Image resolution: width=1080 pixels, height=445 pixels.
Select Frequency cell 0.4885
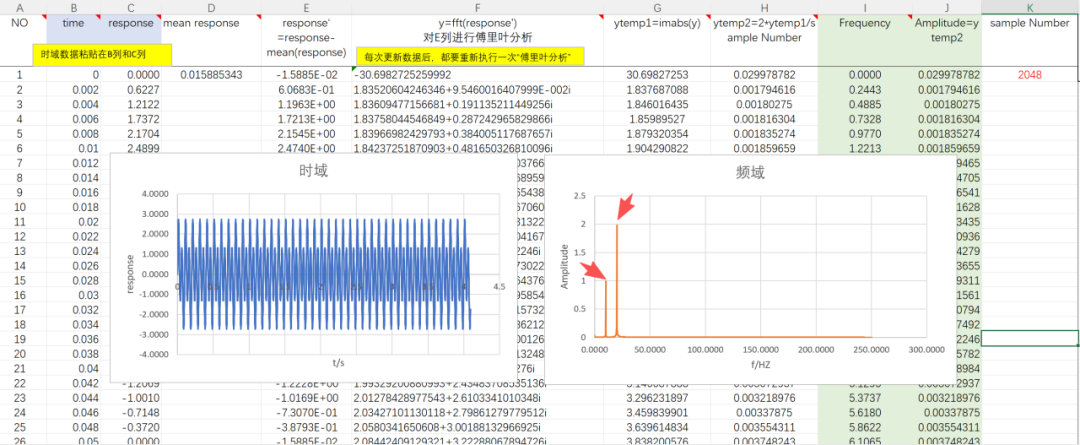pyautogui.click(x=865, y=104)
